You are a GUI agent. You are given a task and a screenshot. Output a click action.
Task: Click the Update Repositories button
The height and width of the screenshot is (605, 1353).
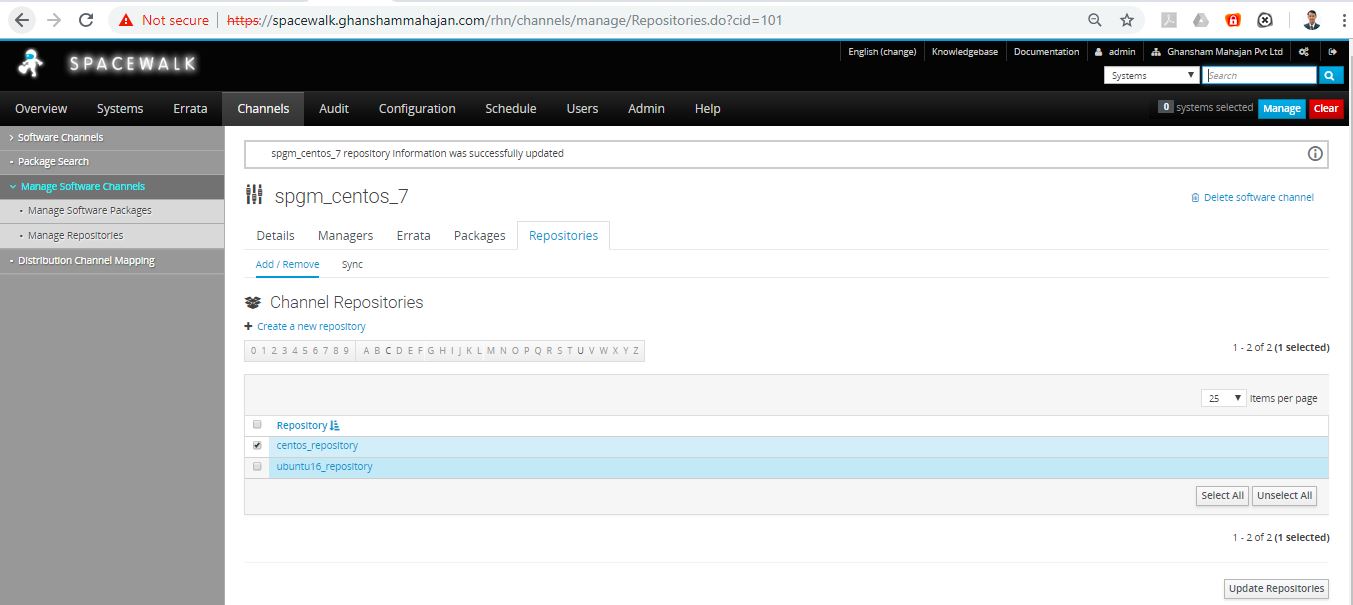[1276, 588]
